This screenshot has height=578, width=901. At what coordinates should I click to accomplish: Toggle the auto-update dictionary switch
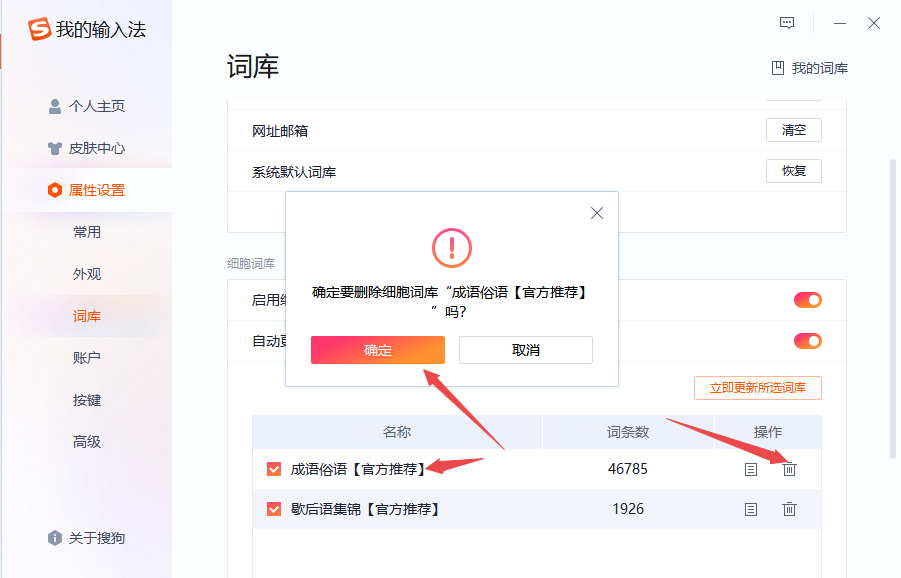click(807, 341)
